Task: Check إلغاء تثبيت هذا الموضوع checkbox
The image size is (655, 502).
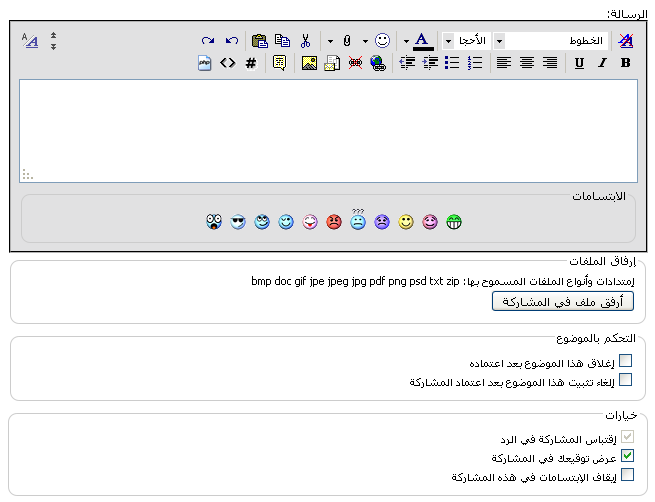Action: click(625, 380)
